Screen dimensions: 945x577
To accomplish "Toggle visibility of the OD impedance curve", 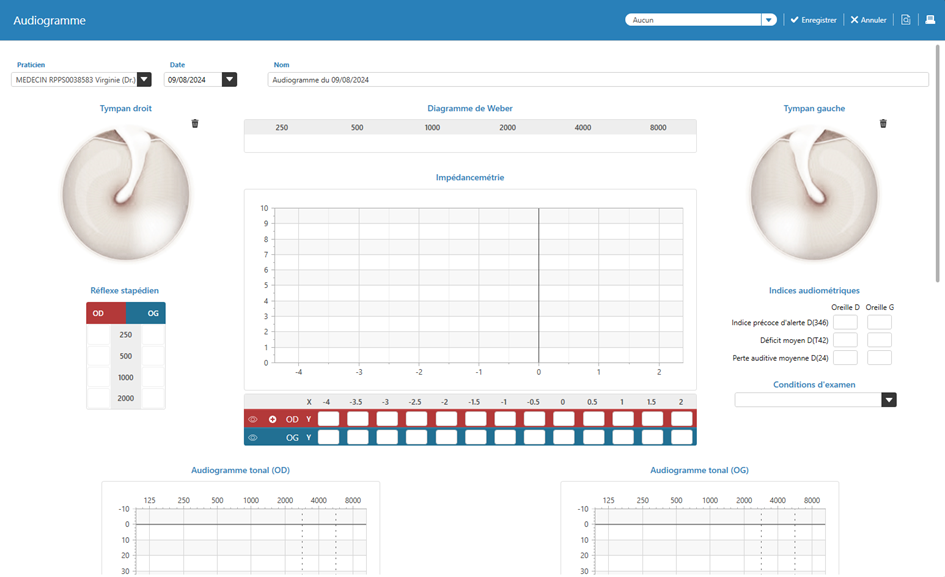I will (253, 420).
